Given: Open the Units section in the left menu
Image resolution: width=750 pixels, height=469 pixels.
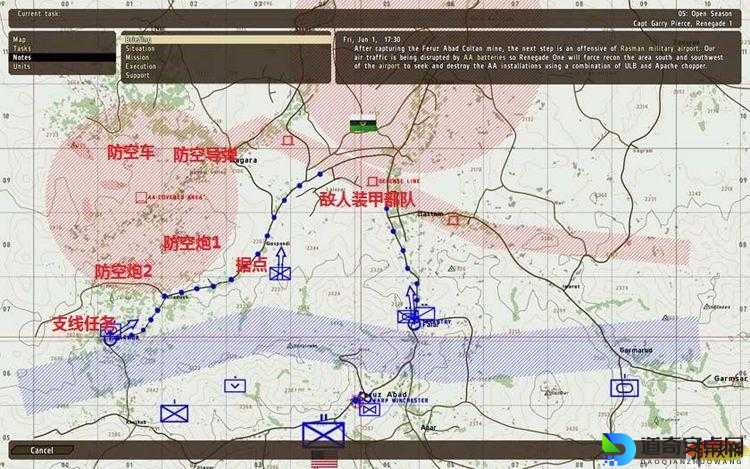Looking at the screenshot, I should (62, 66).
